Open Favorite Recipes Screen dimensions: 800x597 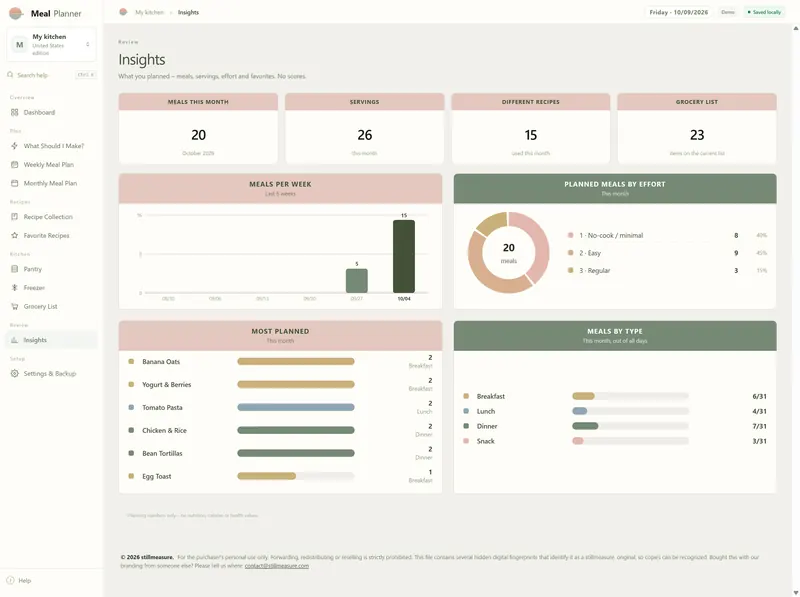[51, 236]
